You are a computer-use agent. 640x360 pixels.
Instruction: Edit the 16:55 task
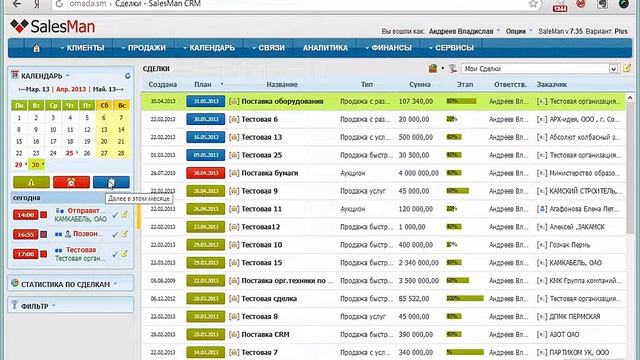[124, 234]
